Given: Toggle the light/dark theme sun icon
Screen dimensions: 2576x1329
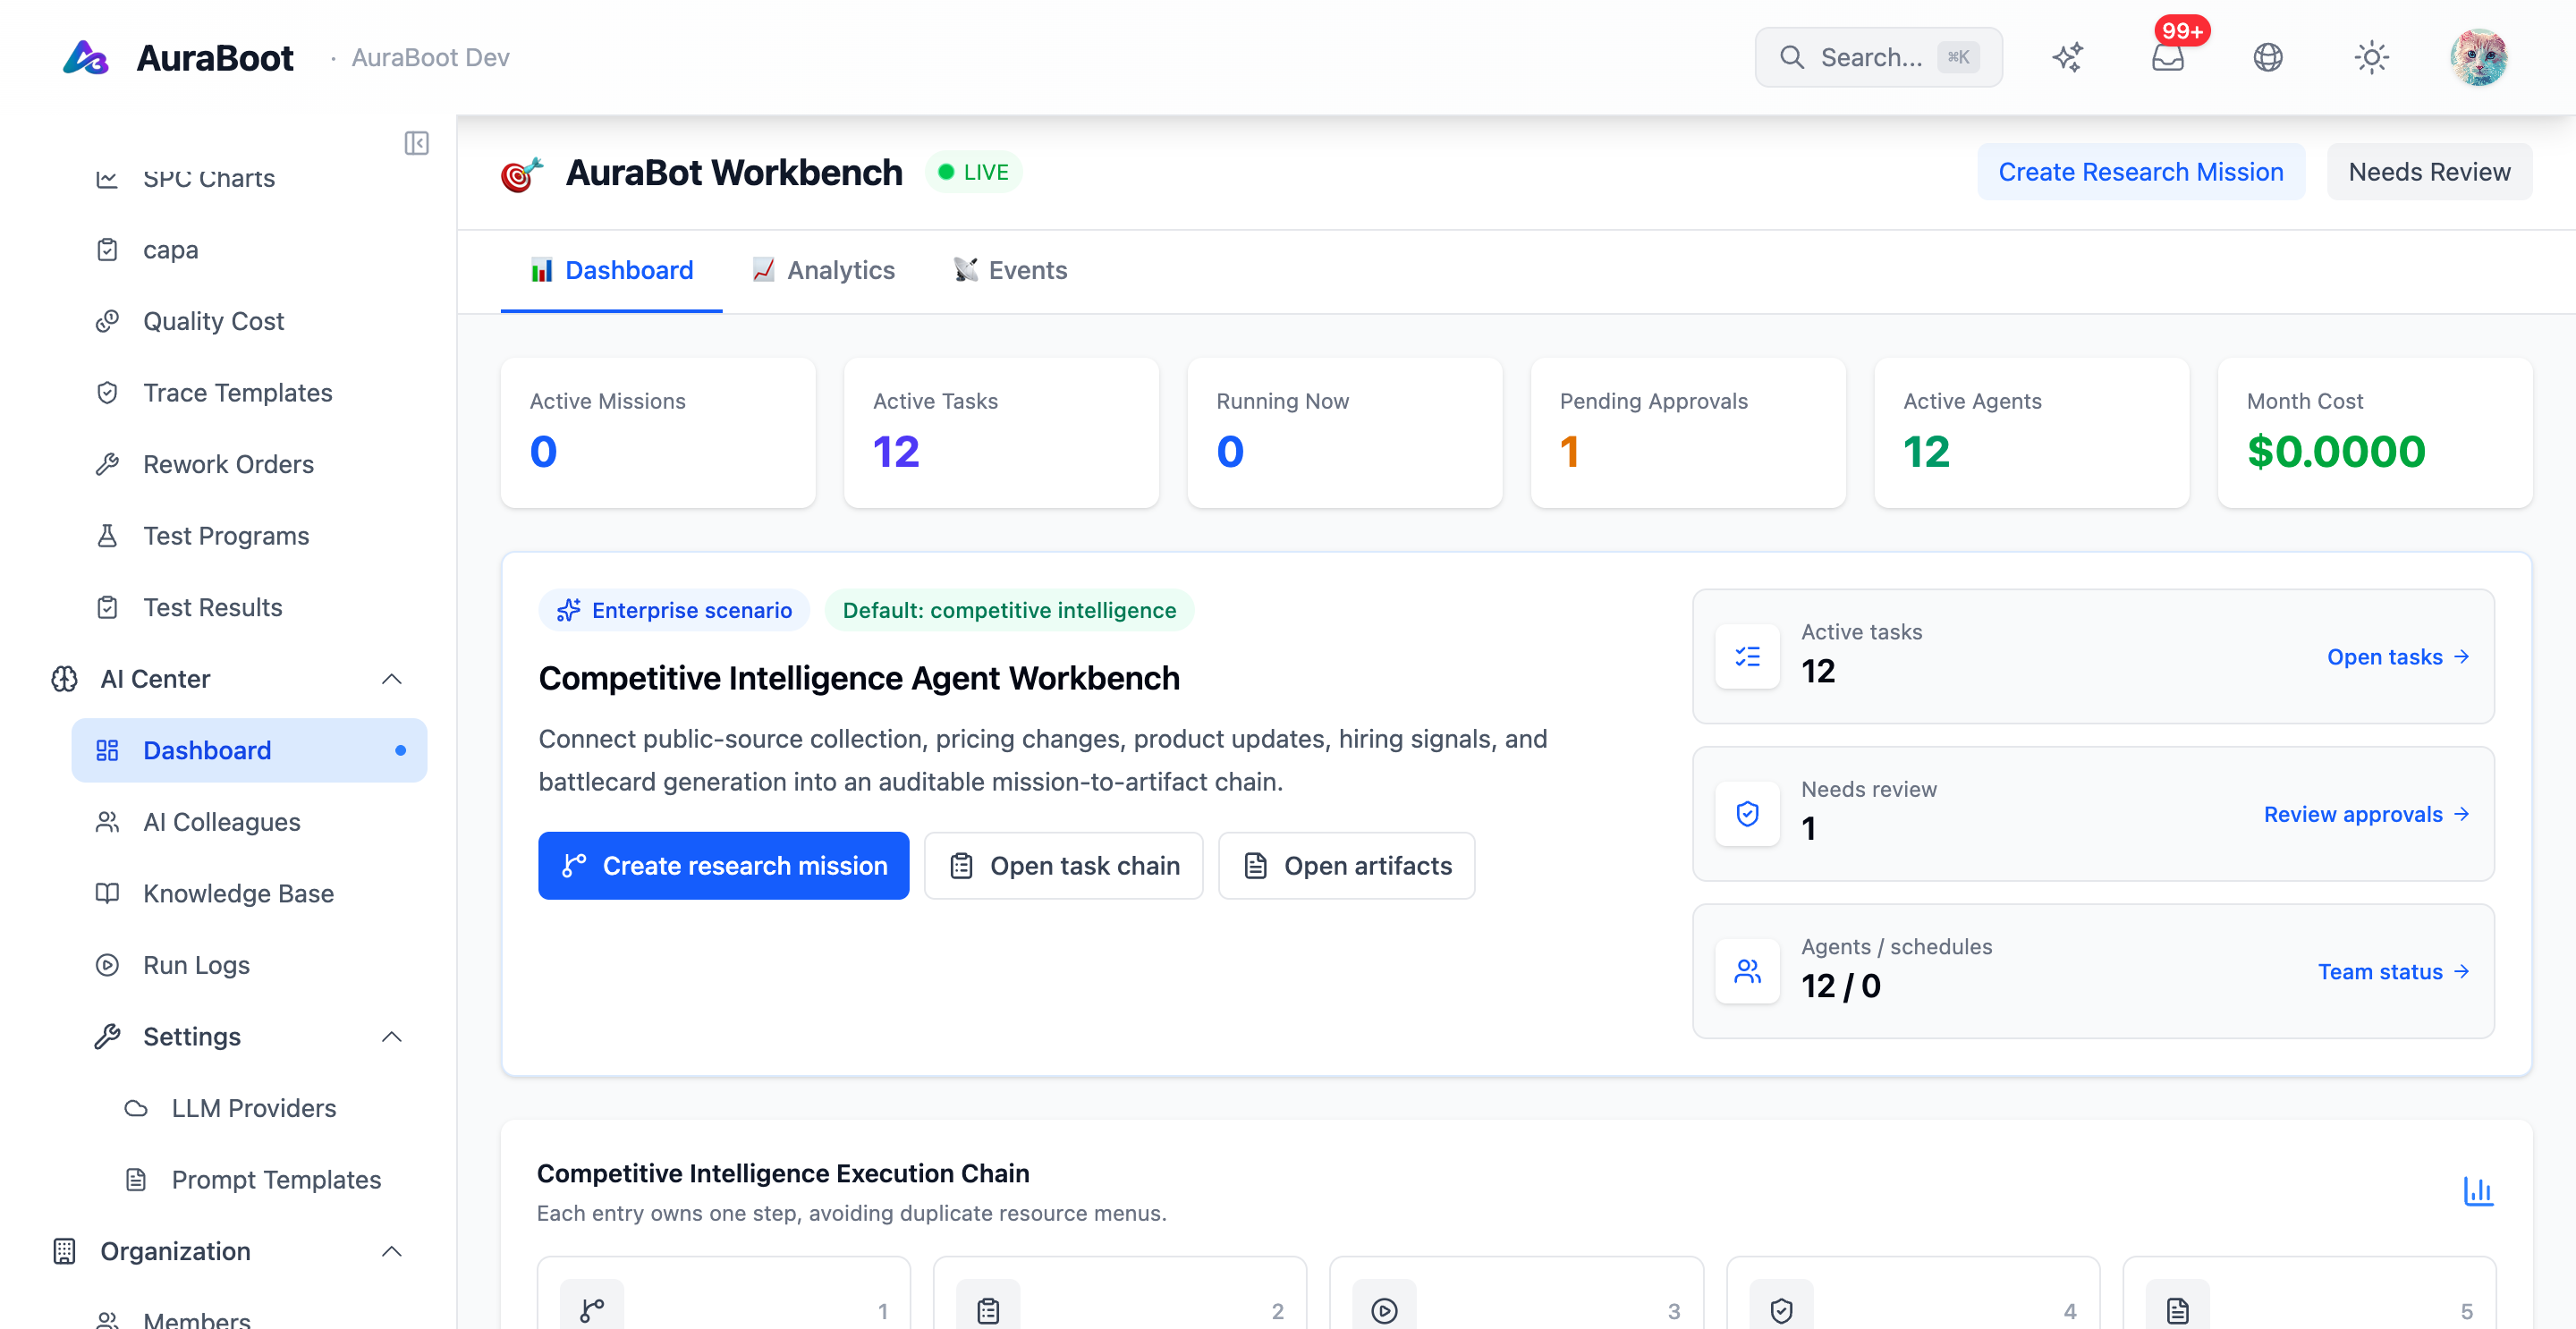Looking at the screenshot, I should (2372, 57).
